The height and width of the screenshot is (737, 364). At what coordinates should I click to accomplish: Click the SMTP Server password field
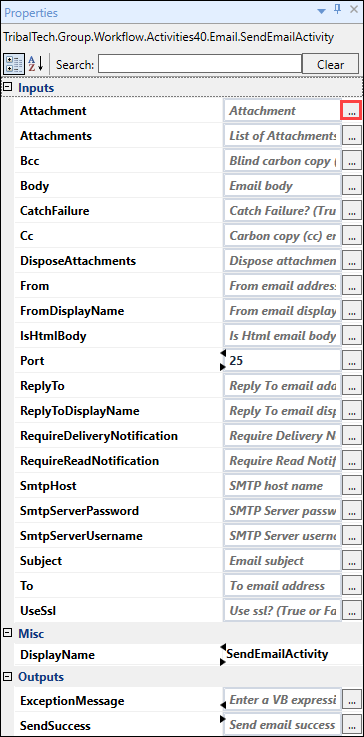[x=282, y=511]
